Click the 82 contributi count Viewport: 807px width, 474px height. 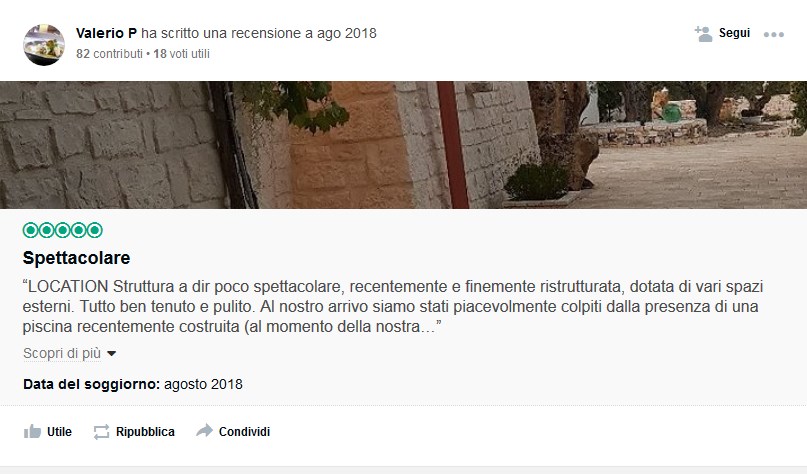(x=109, y=54)
